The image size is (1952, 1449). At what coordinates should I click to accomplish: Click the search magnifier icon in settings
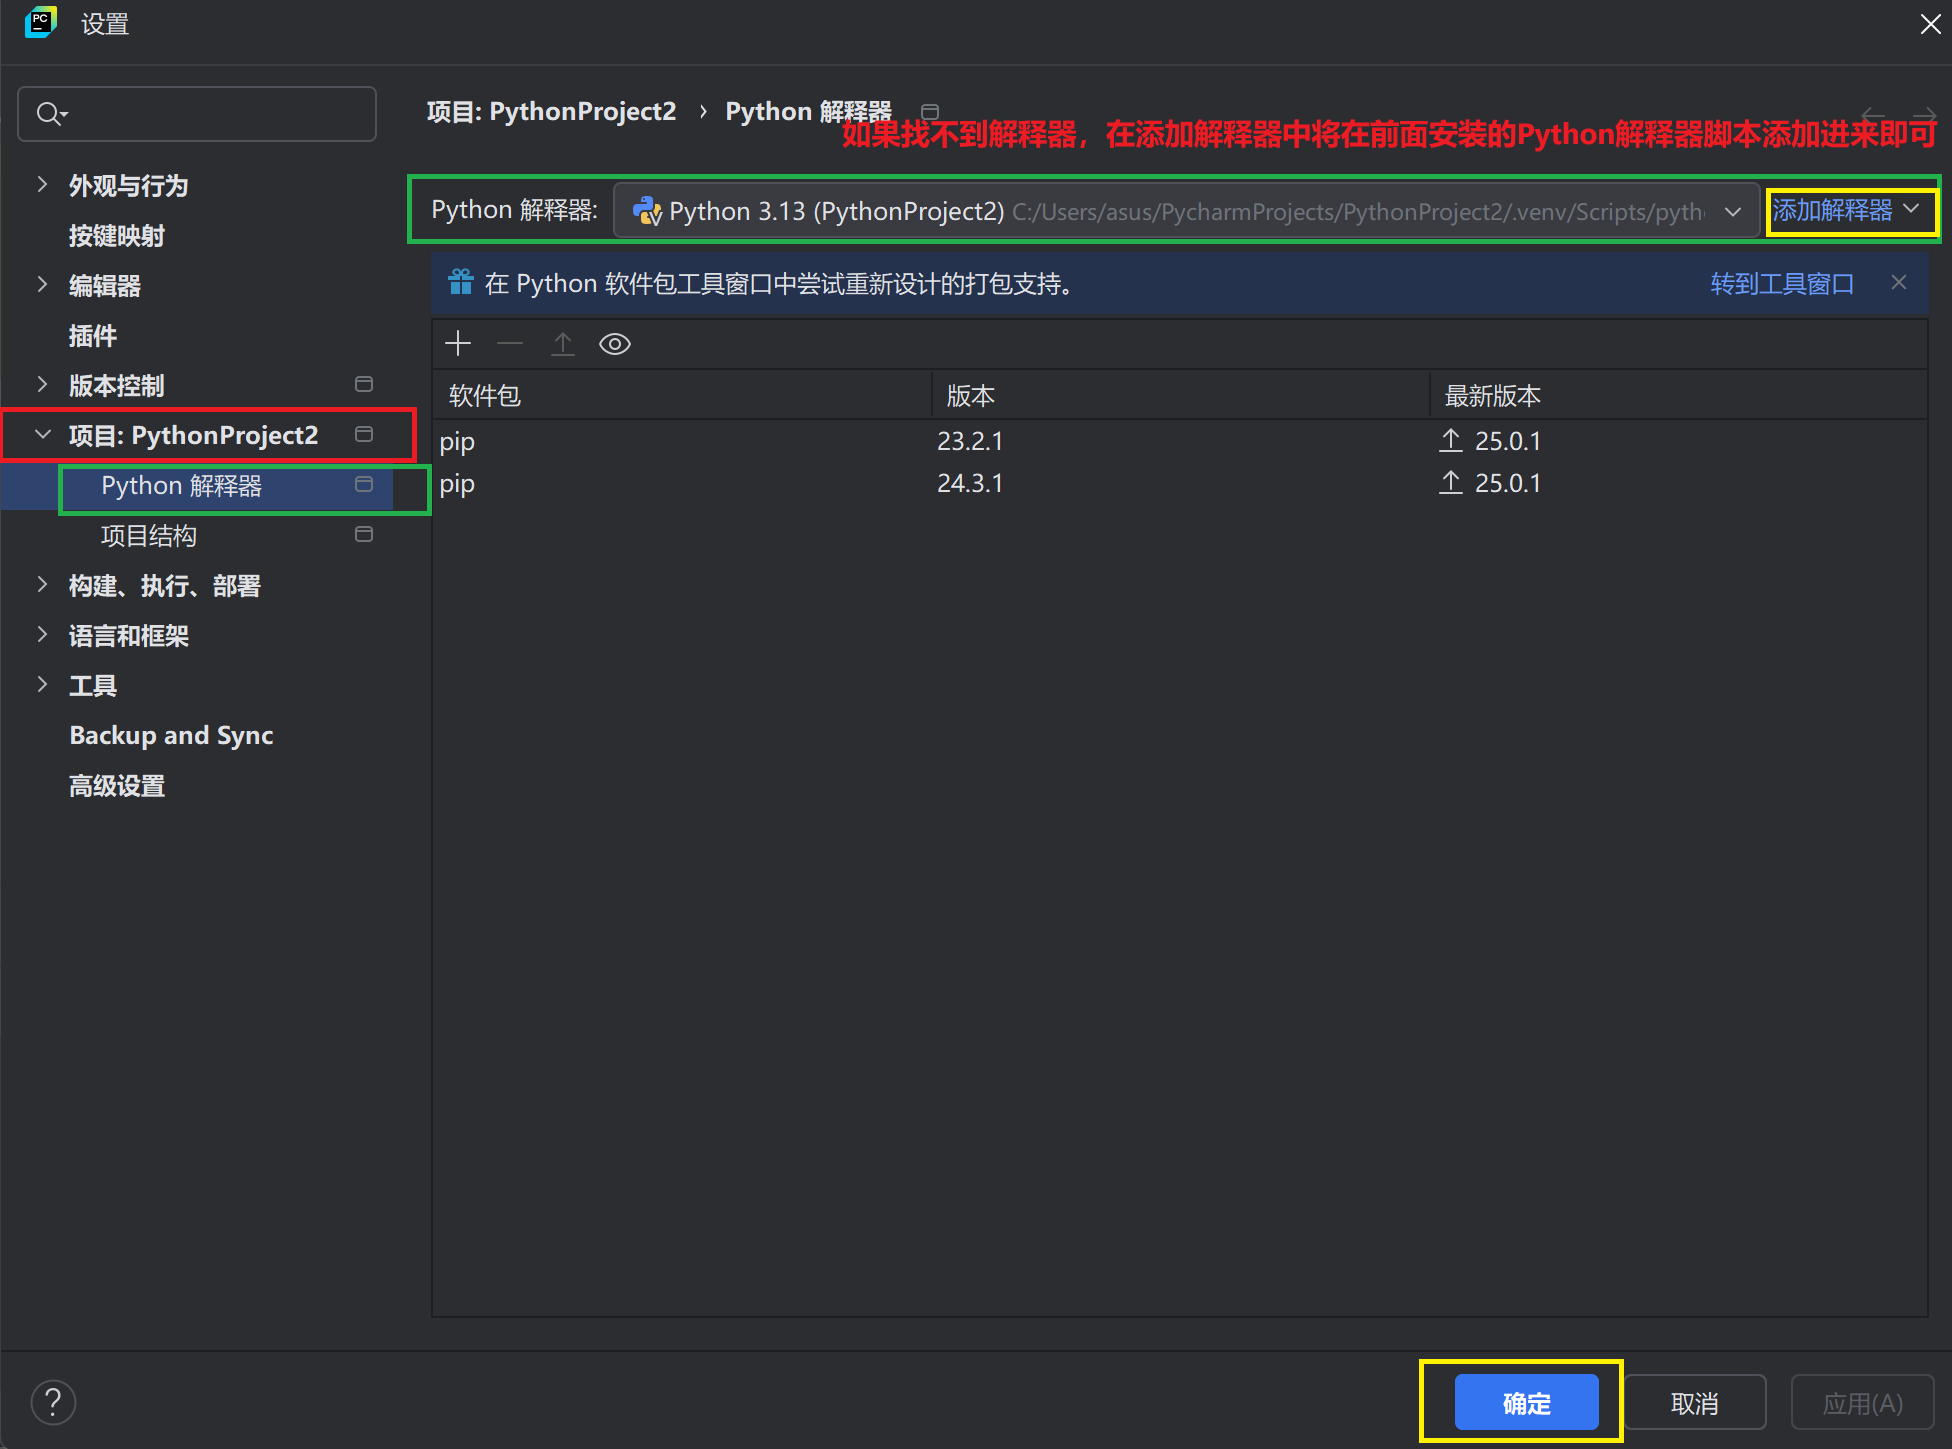point(49,114)
